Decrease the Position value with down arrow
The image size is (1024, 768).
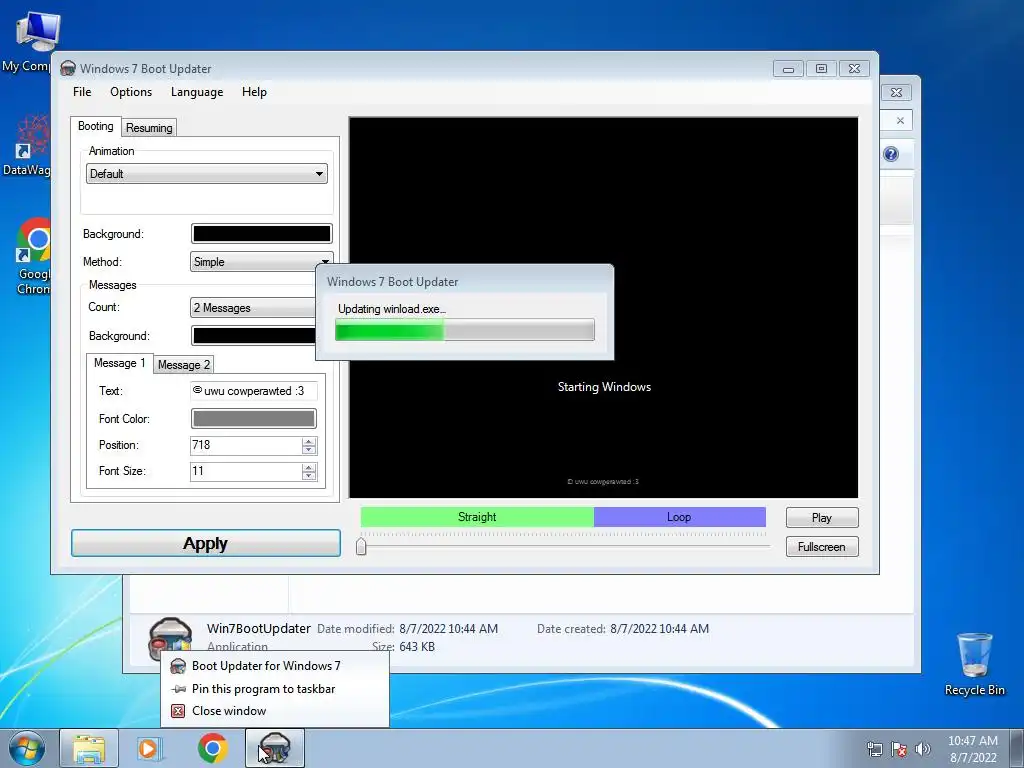point(309,450)
